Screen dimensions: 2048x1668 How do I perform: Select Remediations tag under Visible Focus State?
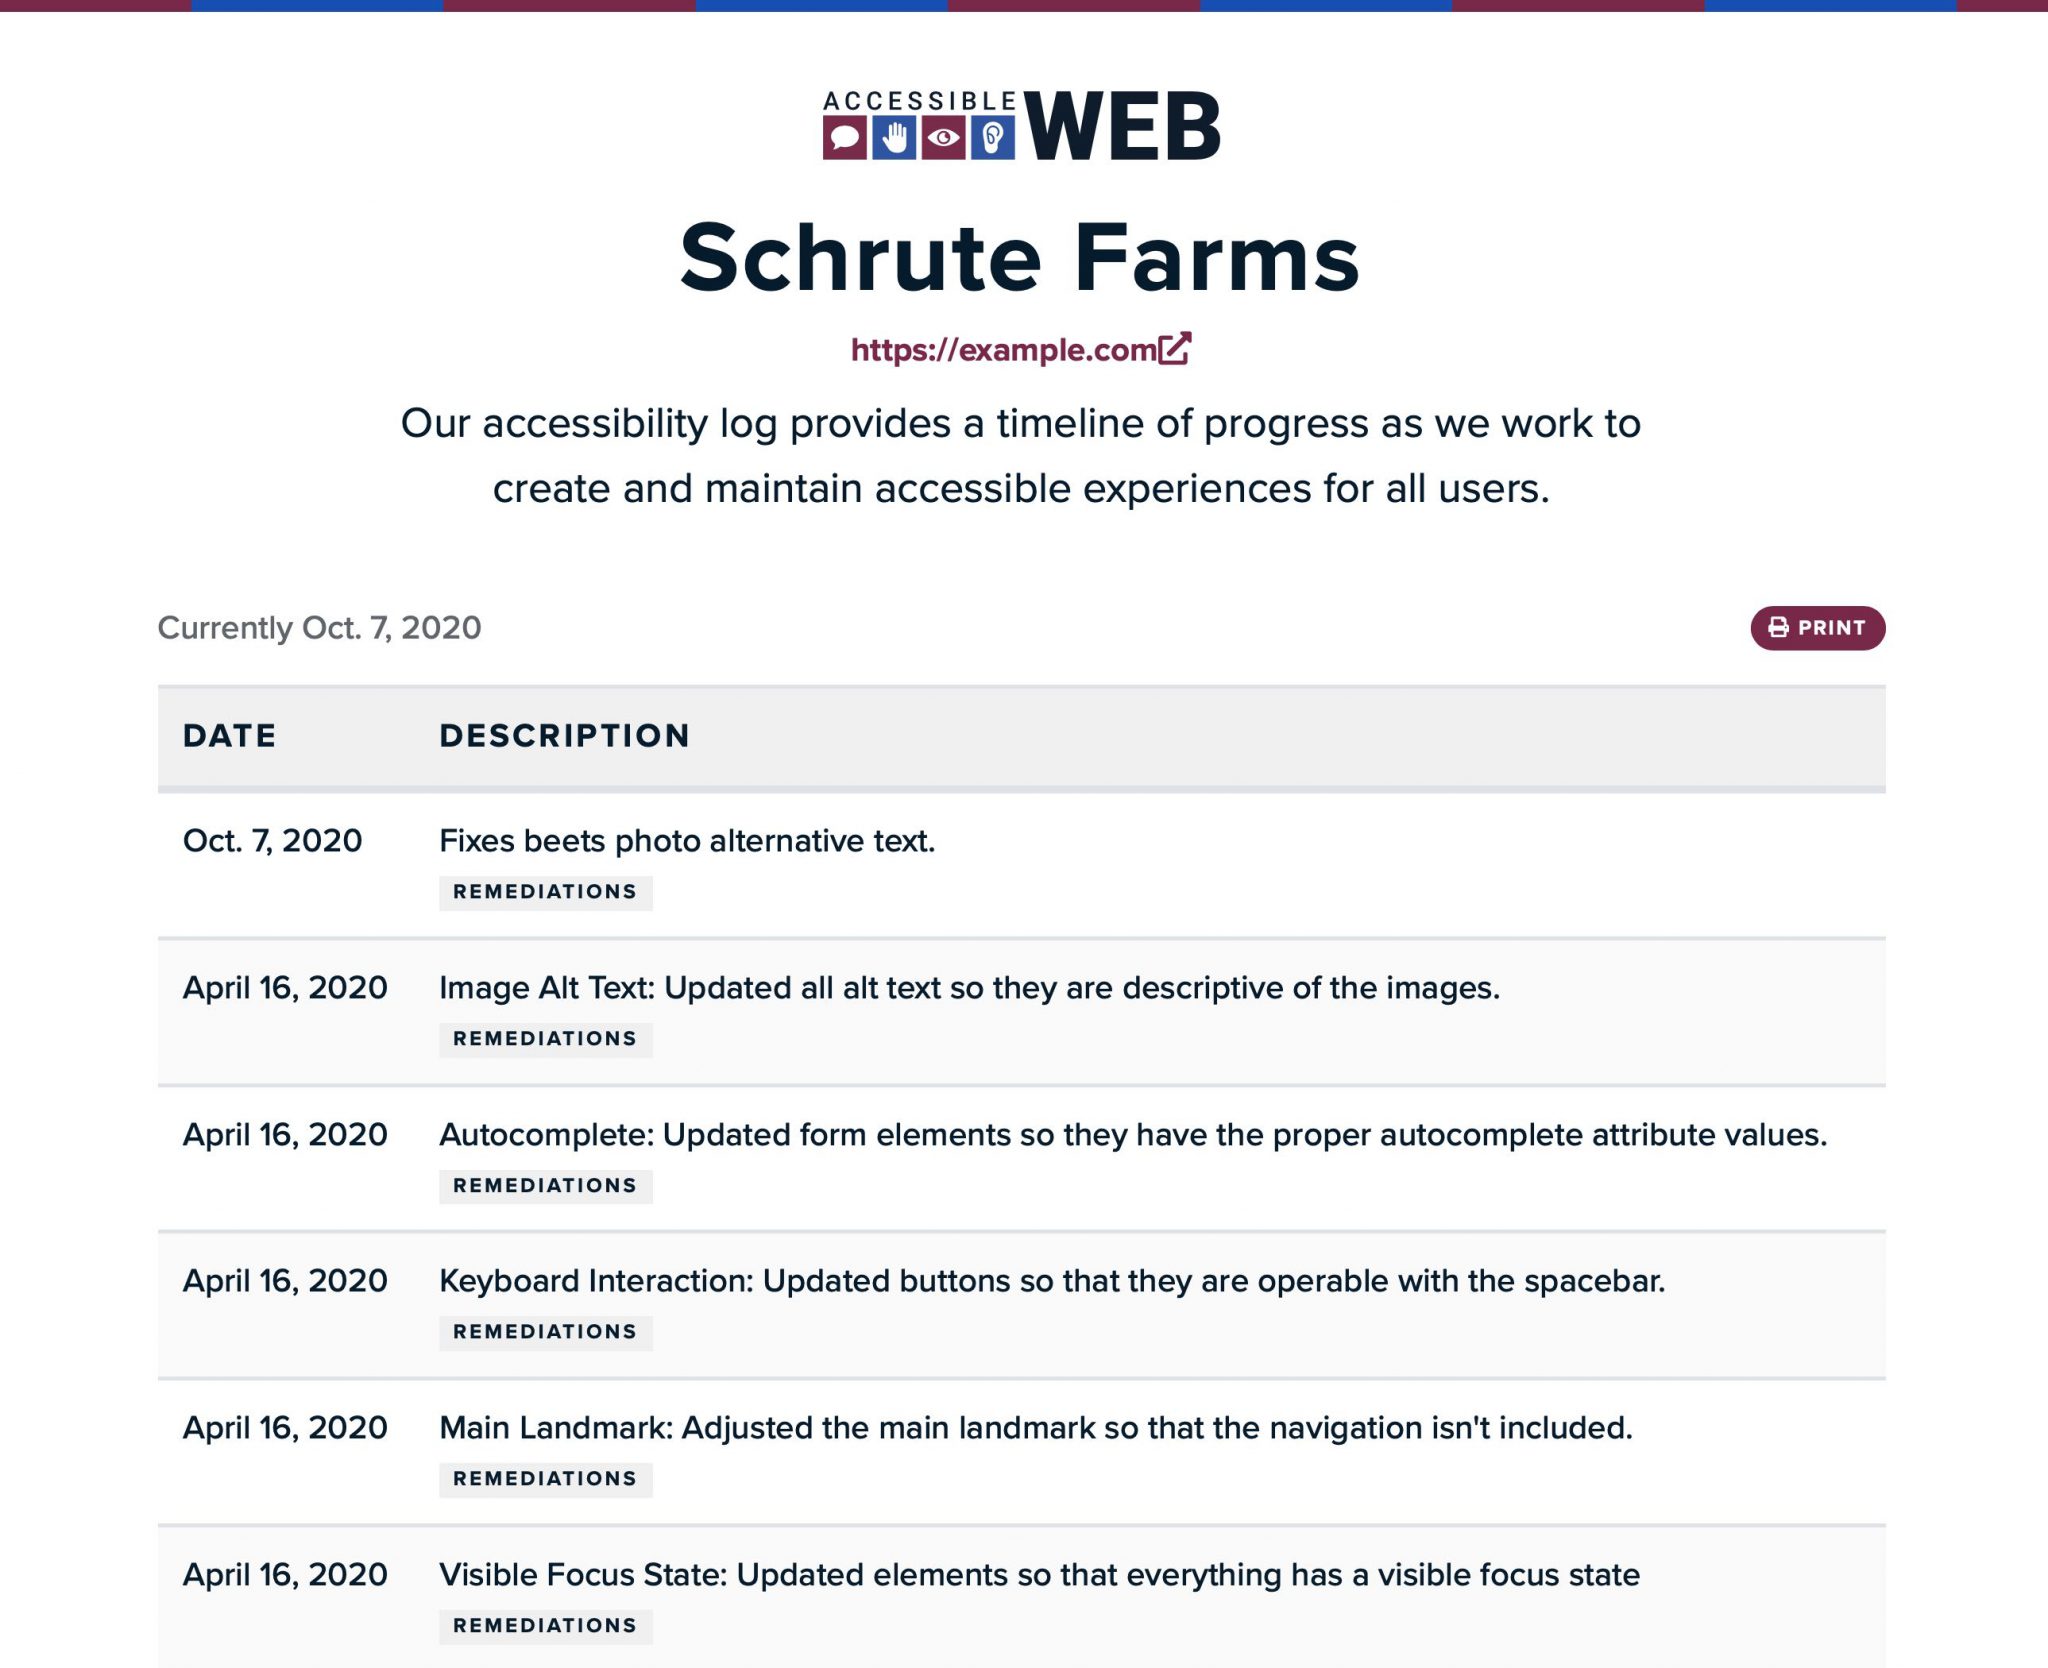coord(545,1626)
